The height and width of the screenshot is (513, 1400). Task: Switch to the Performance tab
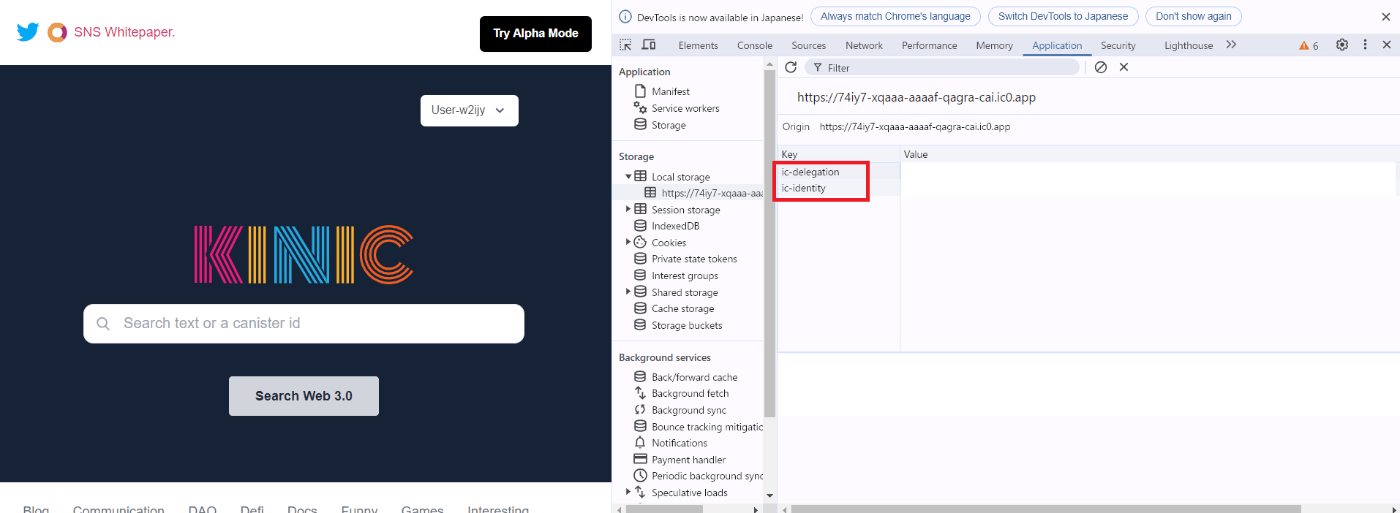coord(929,46)
